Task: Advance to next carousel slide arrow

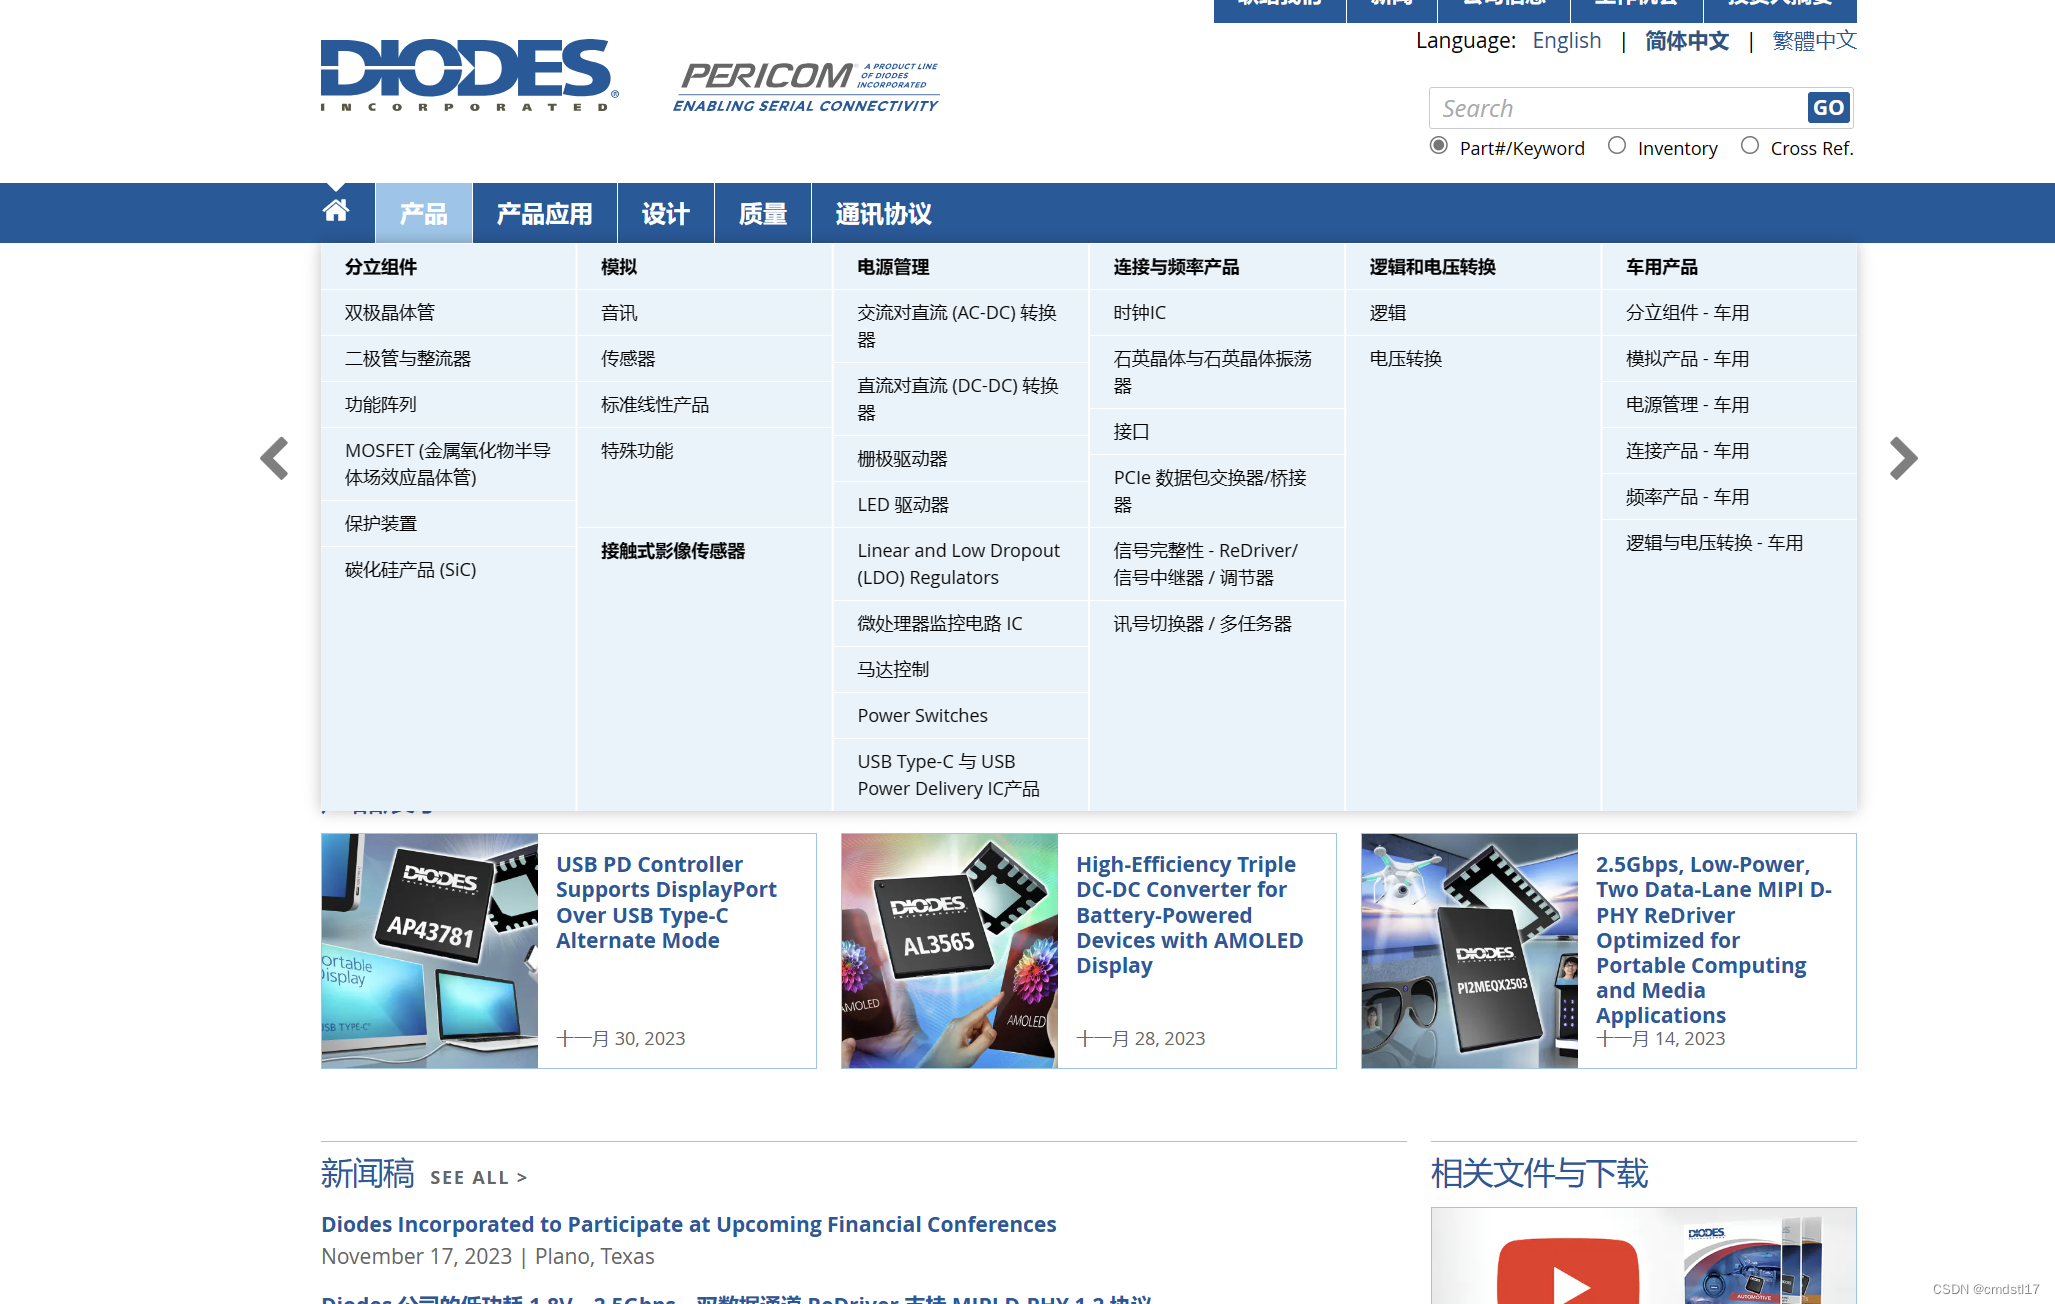Action: (1902, 459)
